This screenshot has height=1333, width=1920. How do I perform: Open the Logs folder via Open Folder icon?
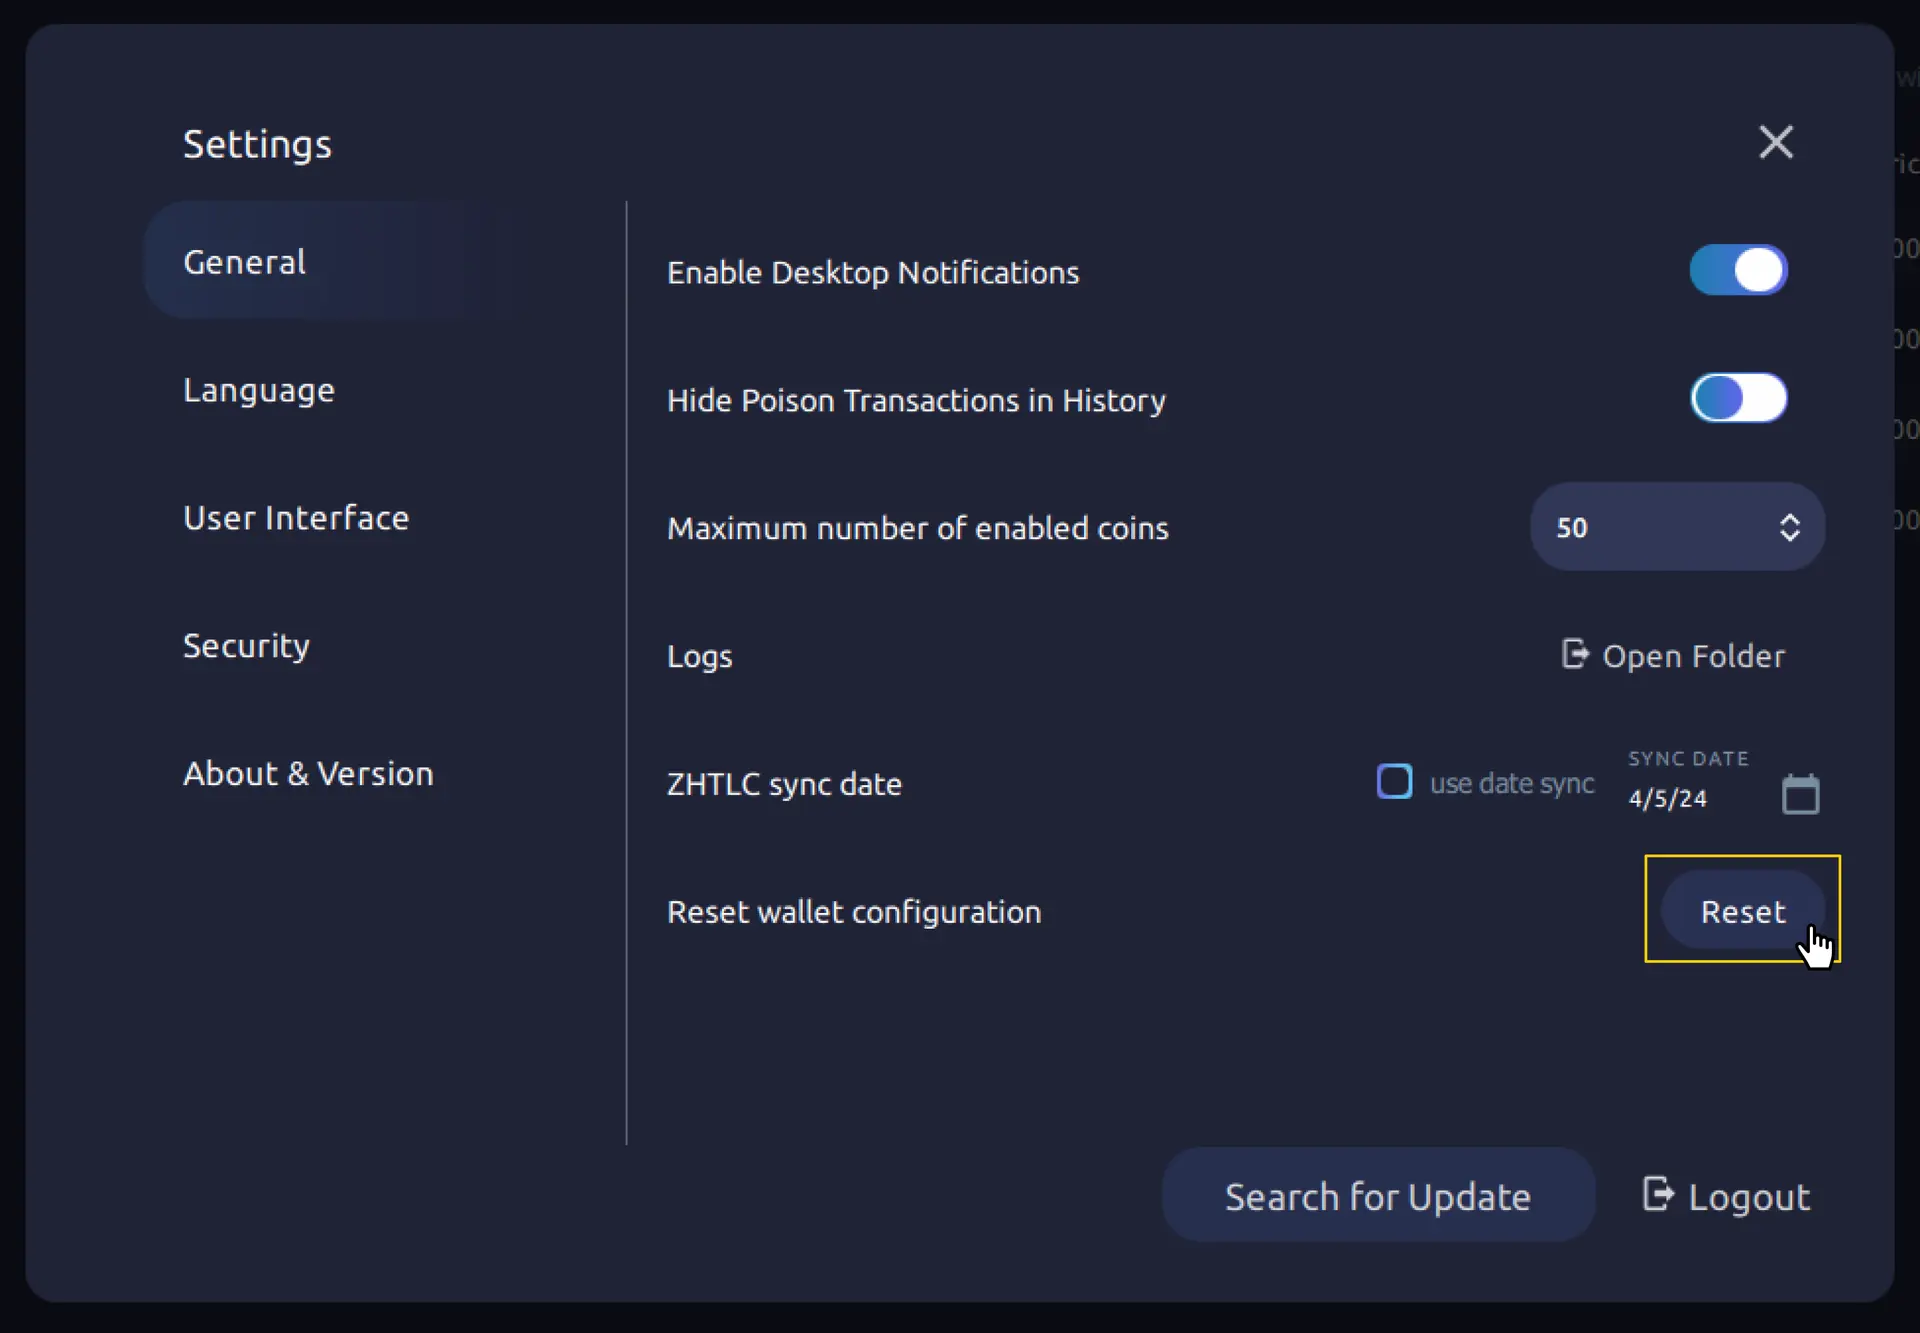coord(1576,655)
